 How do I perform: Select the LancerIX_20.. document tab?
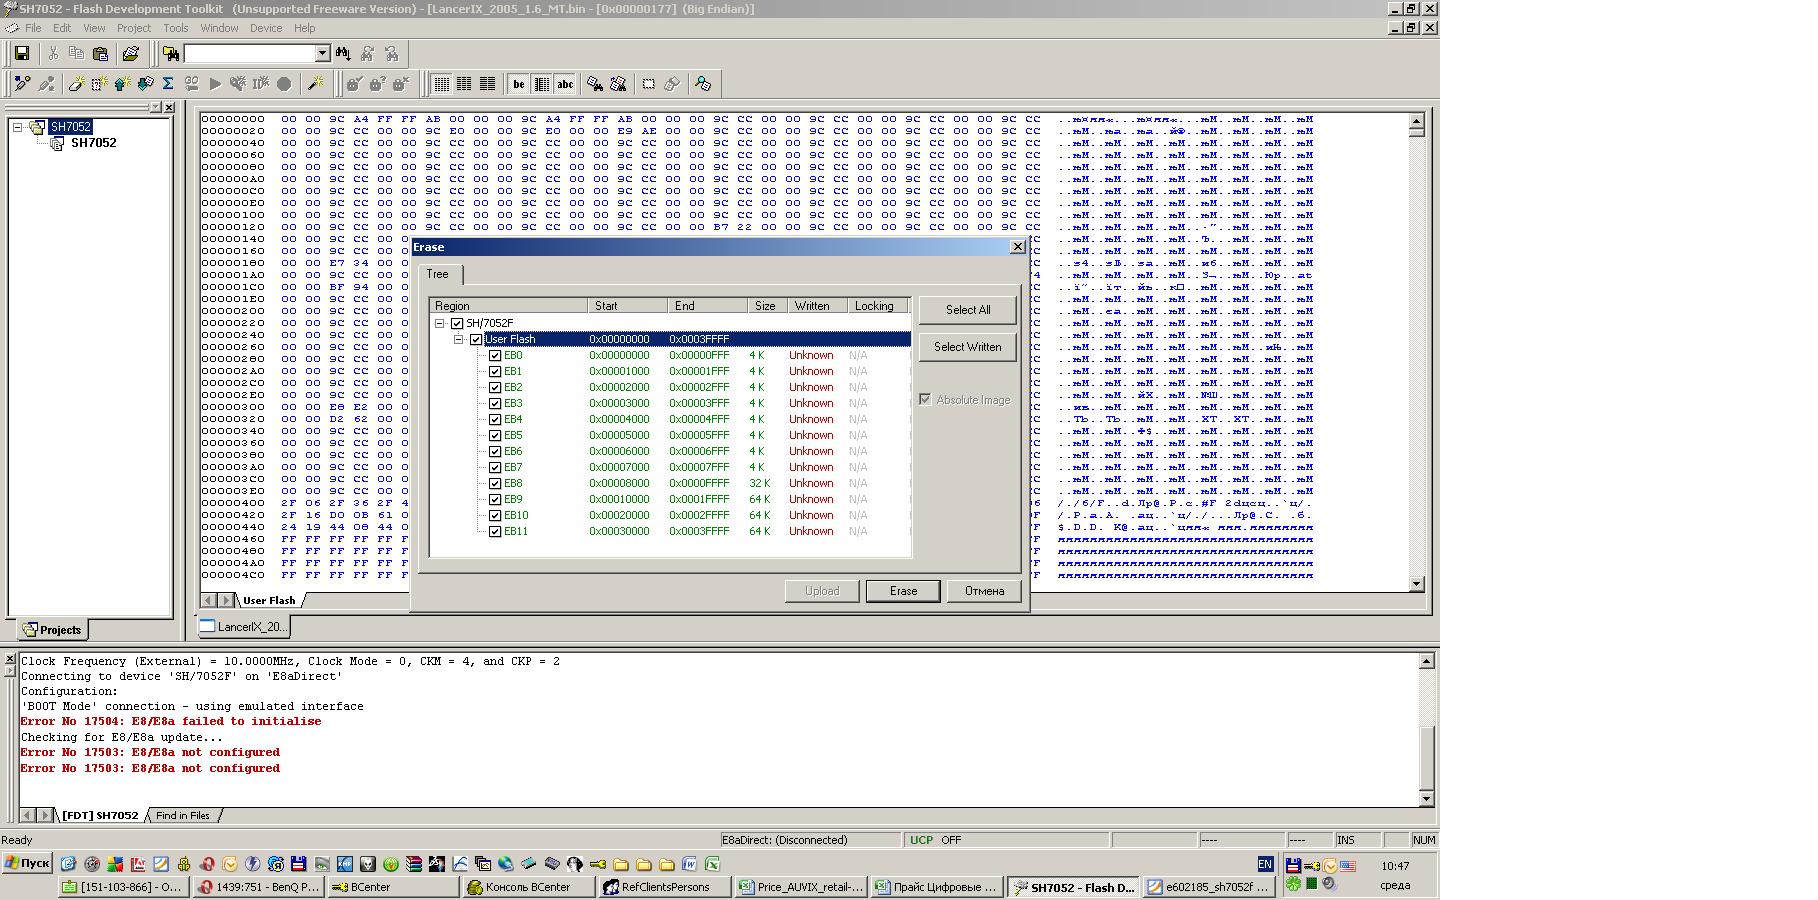243,627
